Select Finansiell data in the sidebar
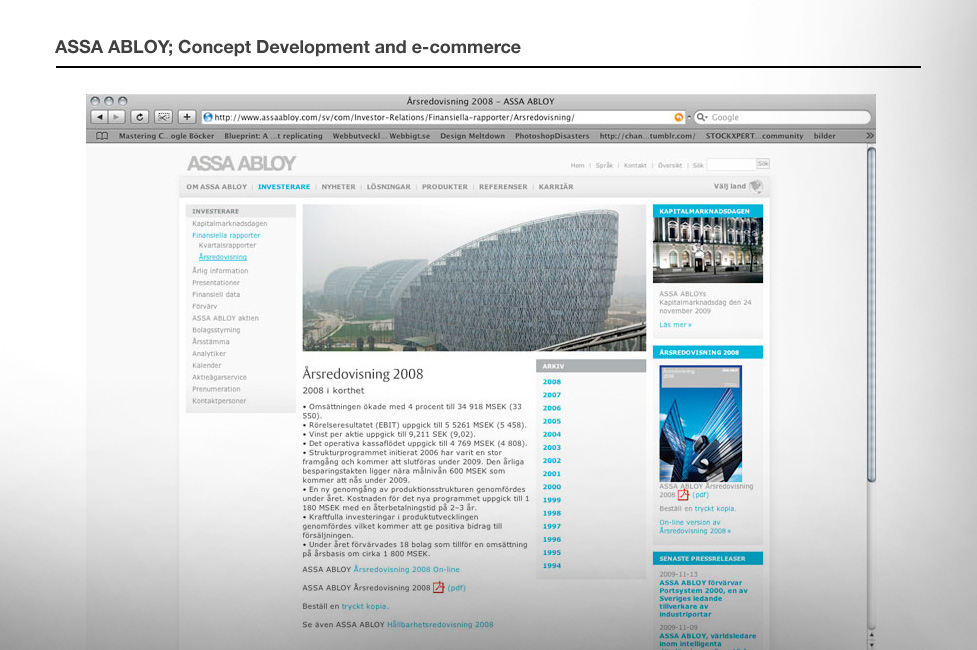This screenshot has height=650, width=977. (x=216, y=295)
